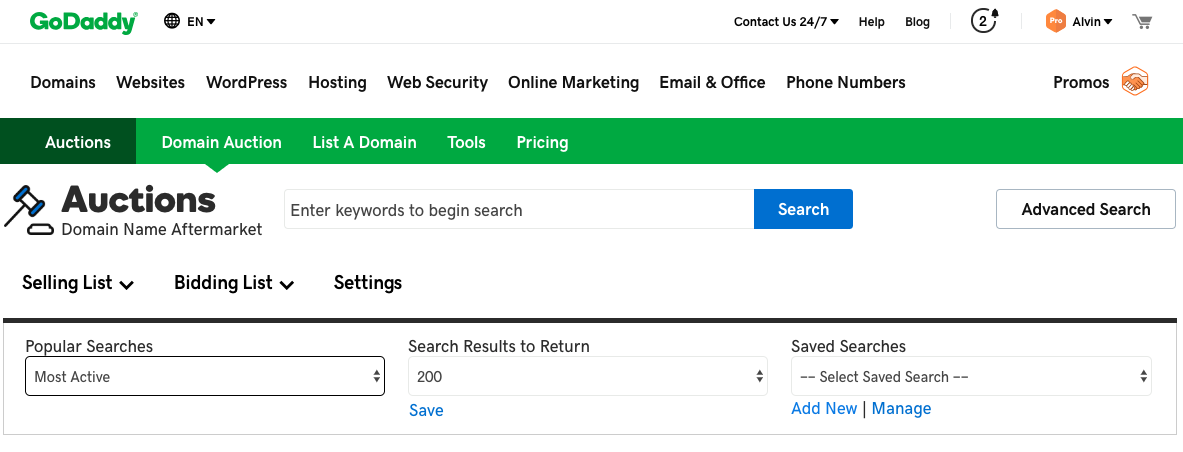Open the notifications bell icon
1183x452 pixels.
point(986,21)
